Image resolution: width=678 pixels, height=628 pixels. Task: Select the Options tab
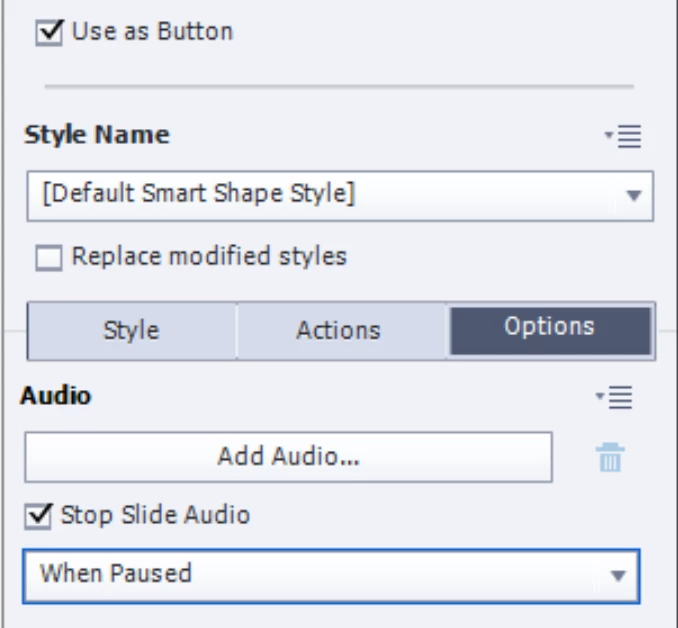point(550,331)
